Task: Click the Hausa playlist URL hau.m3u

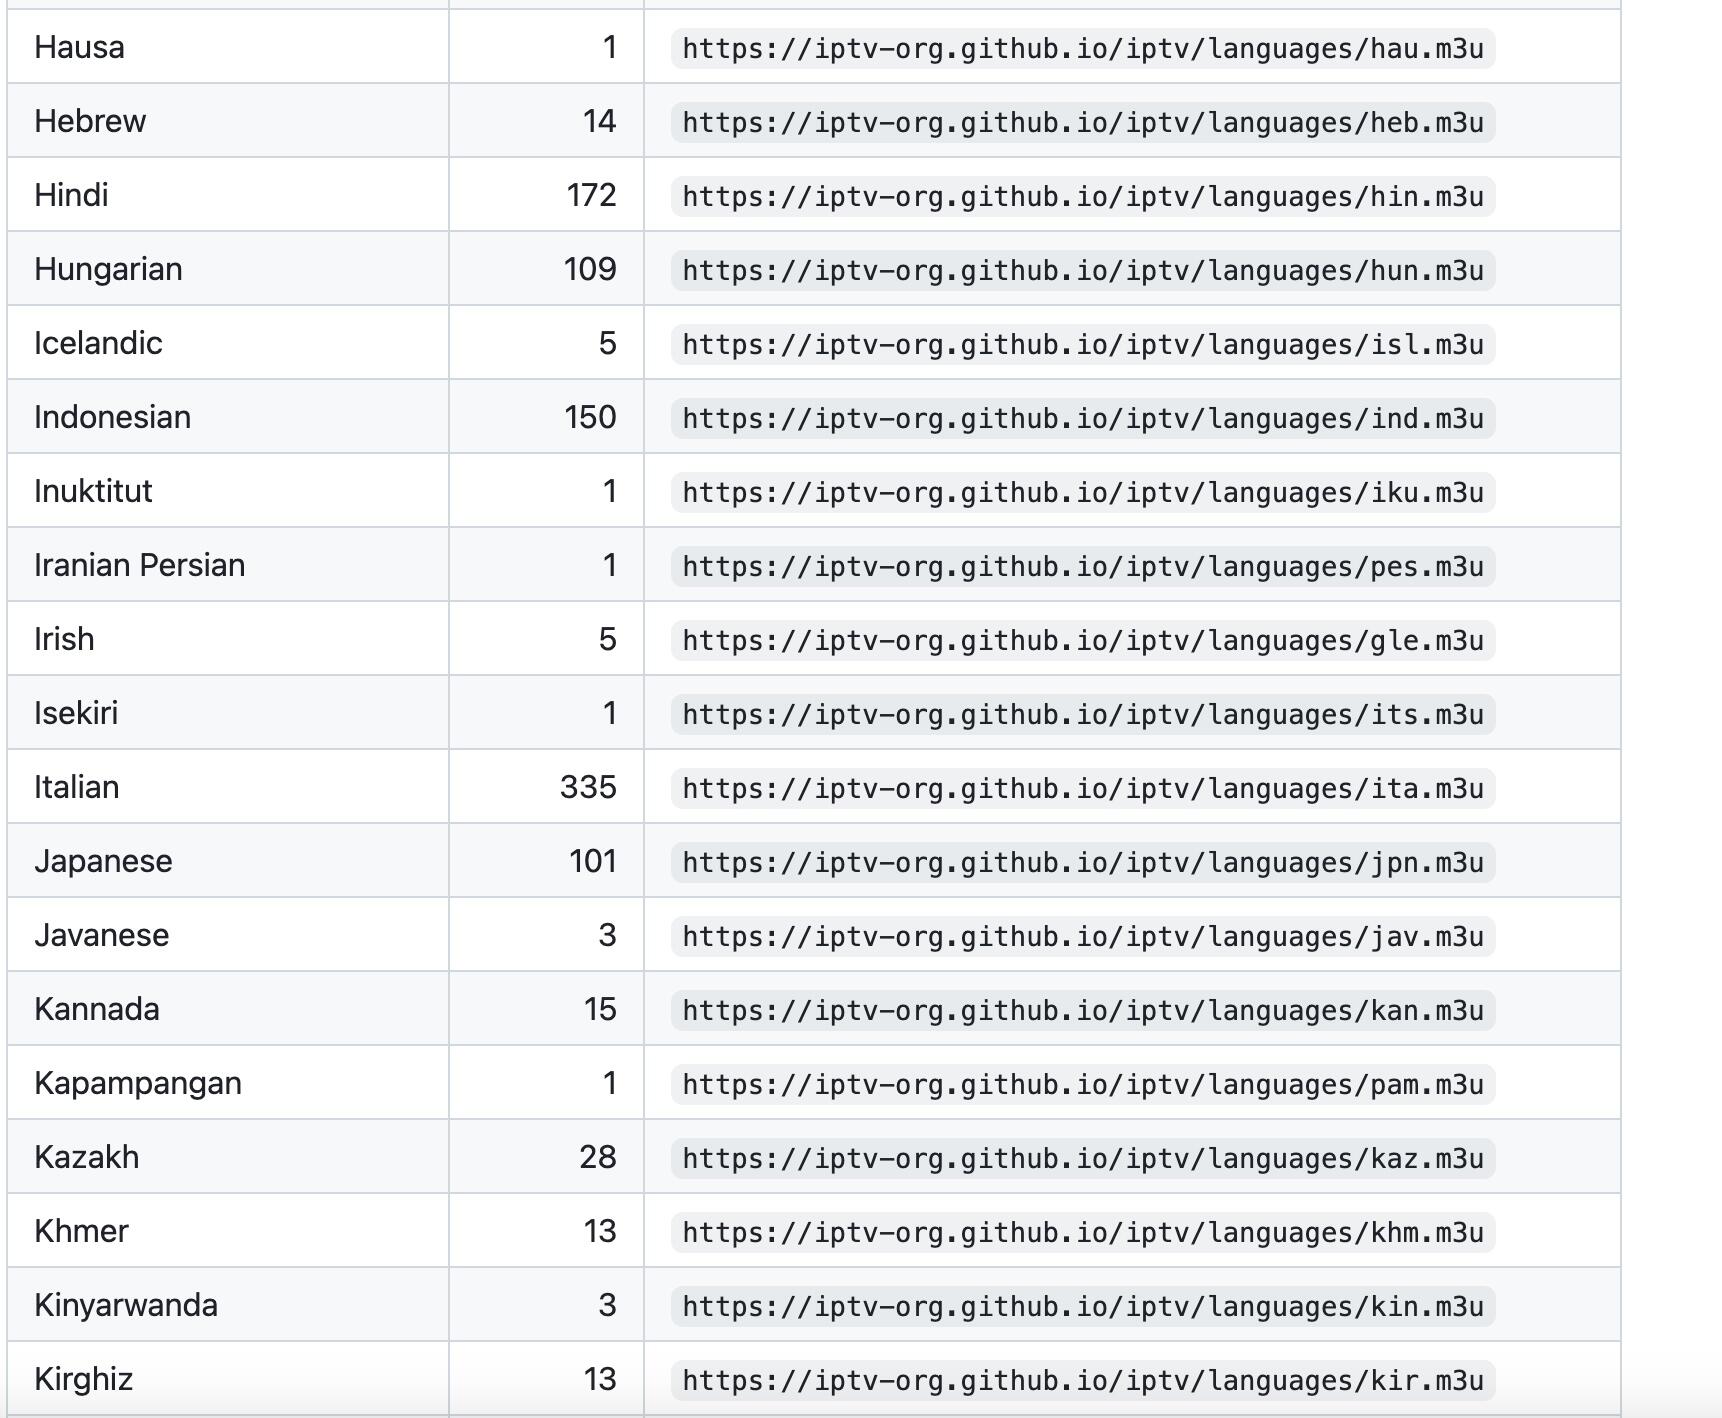Action: [1083, 48]
